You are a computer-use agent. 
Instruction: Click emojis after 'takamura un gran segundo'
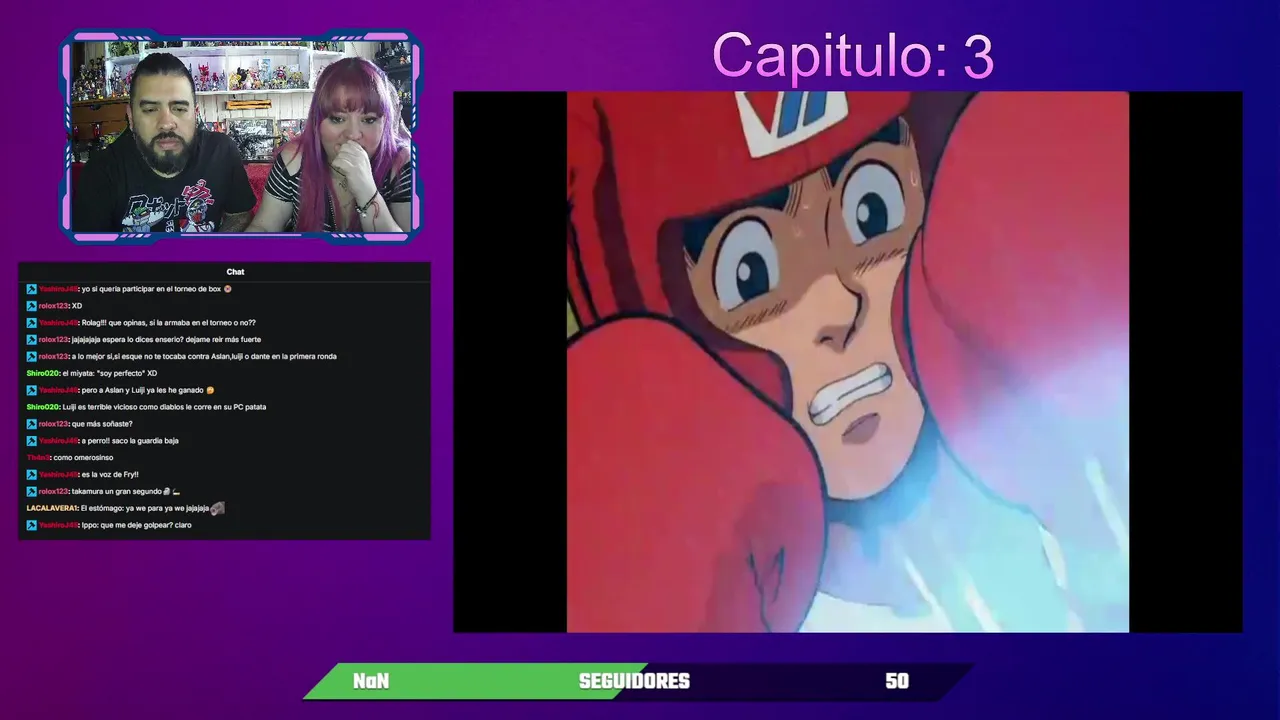tap(171, 491)
